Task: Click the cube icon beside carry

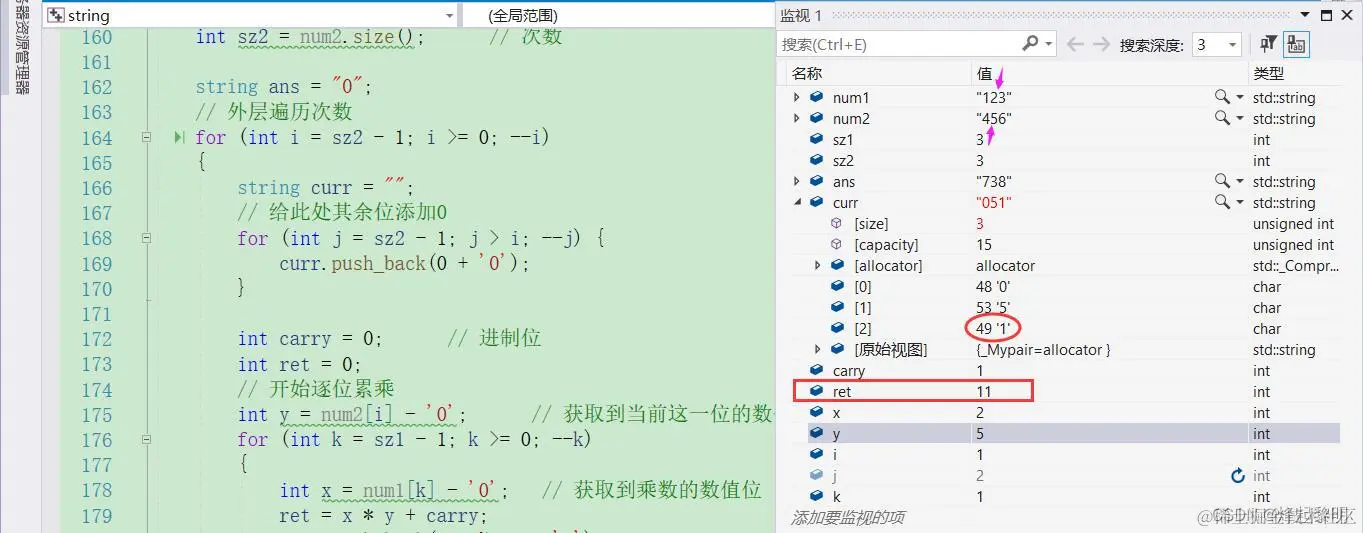Action: [x=817, y=370]
